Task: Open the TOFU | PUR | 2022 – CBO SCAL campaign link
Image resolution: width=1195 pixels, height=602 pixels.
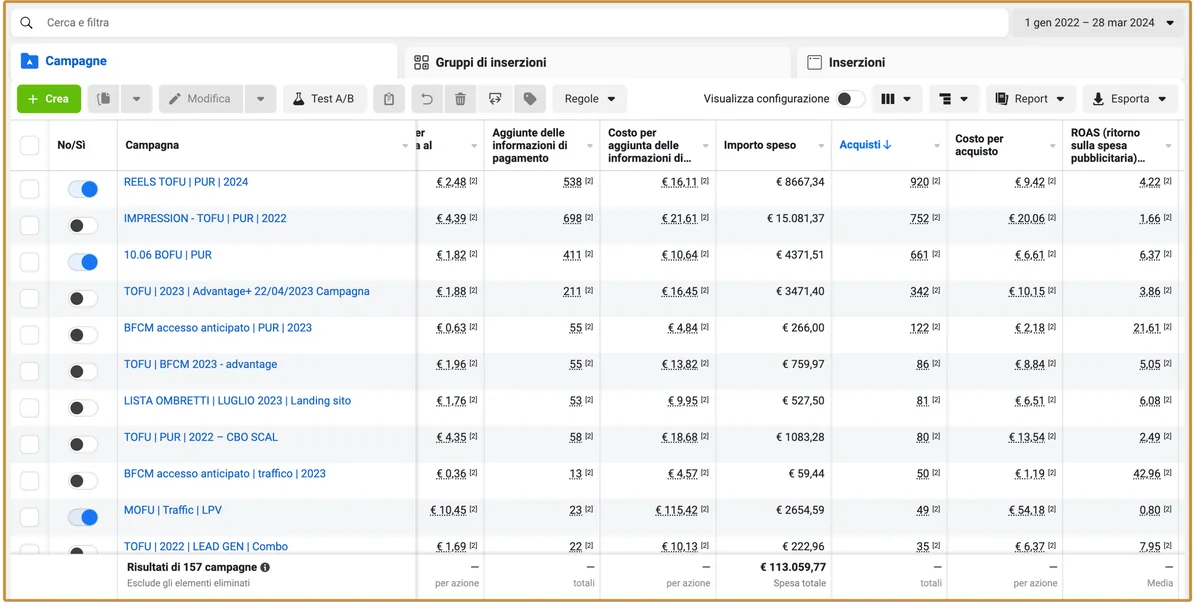Action: 201,437
